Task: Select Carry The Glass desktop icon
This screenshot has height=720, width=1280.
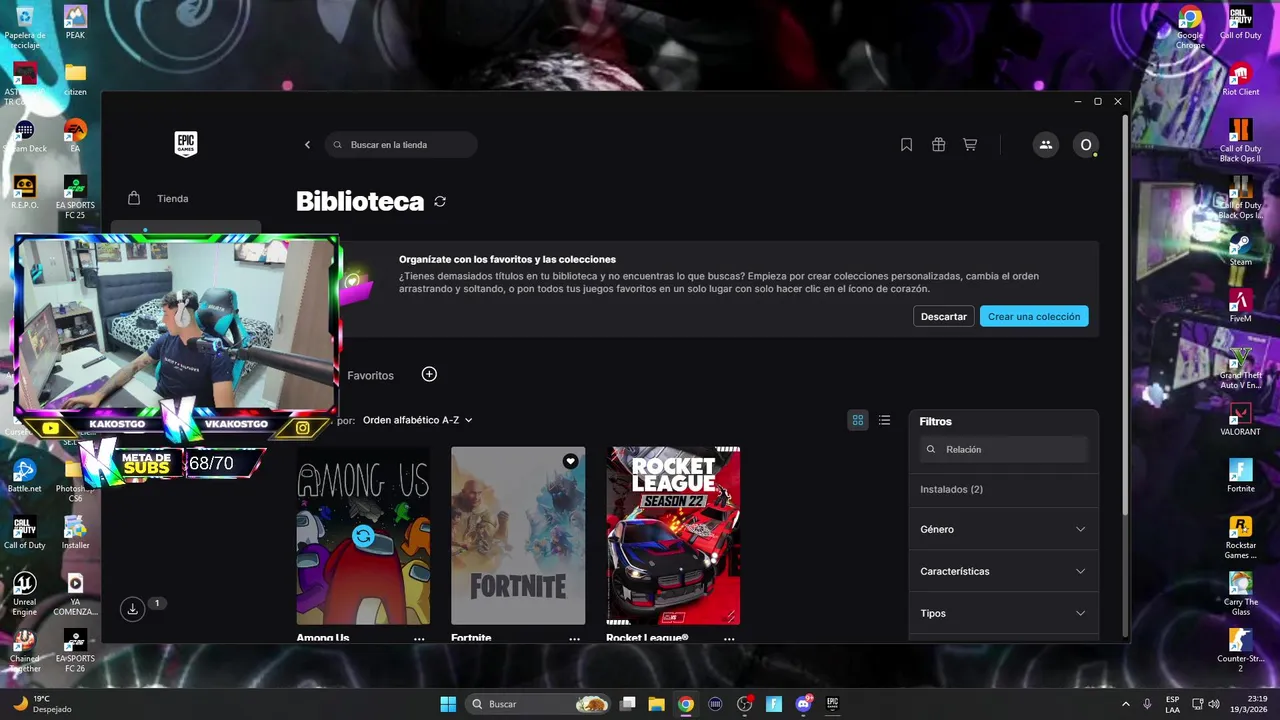Action: pyautogui.click(x=1241, y=594)
